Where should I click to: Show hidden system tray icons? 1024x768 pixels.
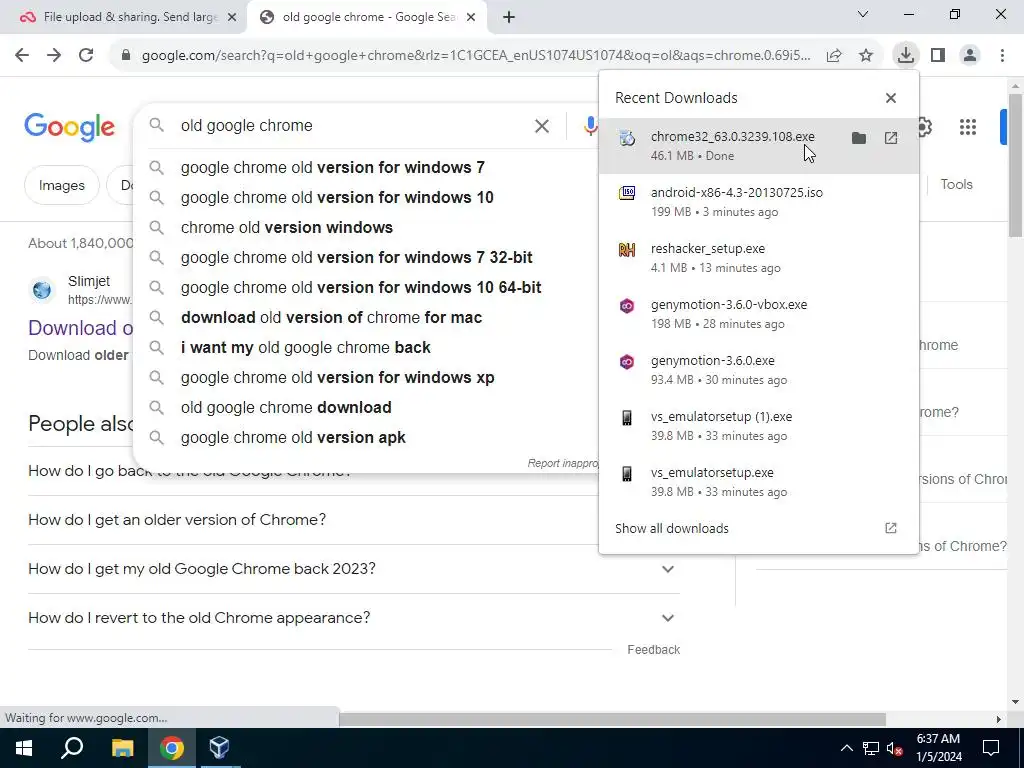(x=846, y=748)
